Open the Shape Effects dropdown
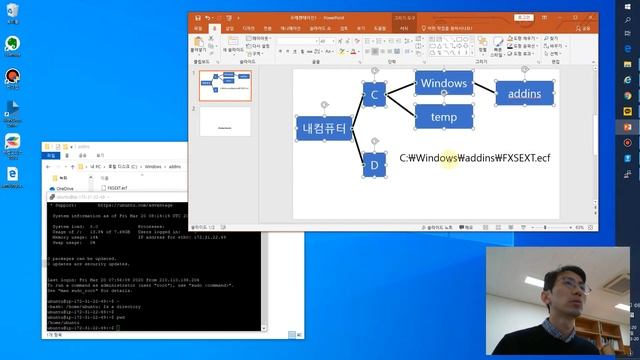640x360 pixels. click(521, 53)
